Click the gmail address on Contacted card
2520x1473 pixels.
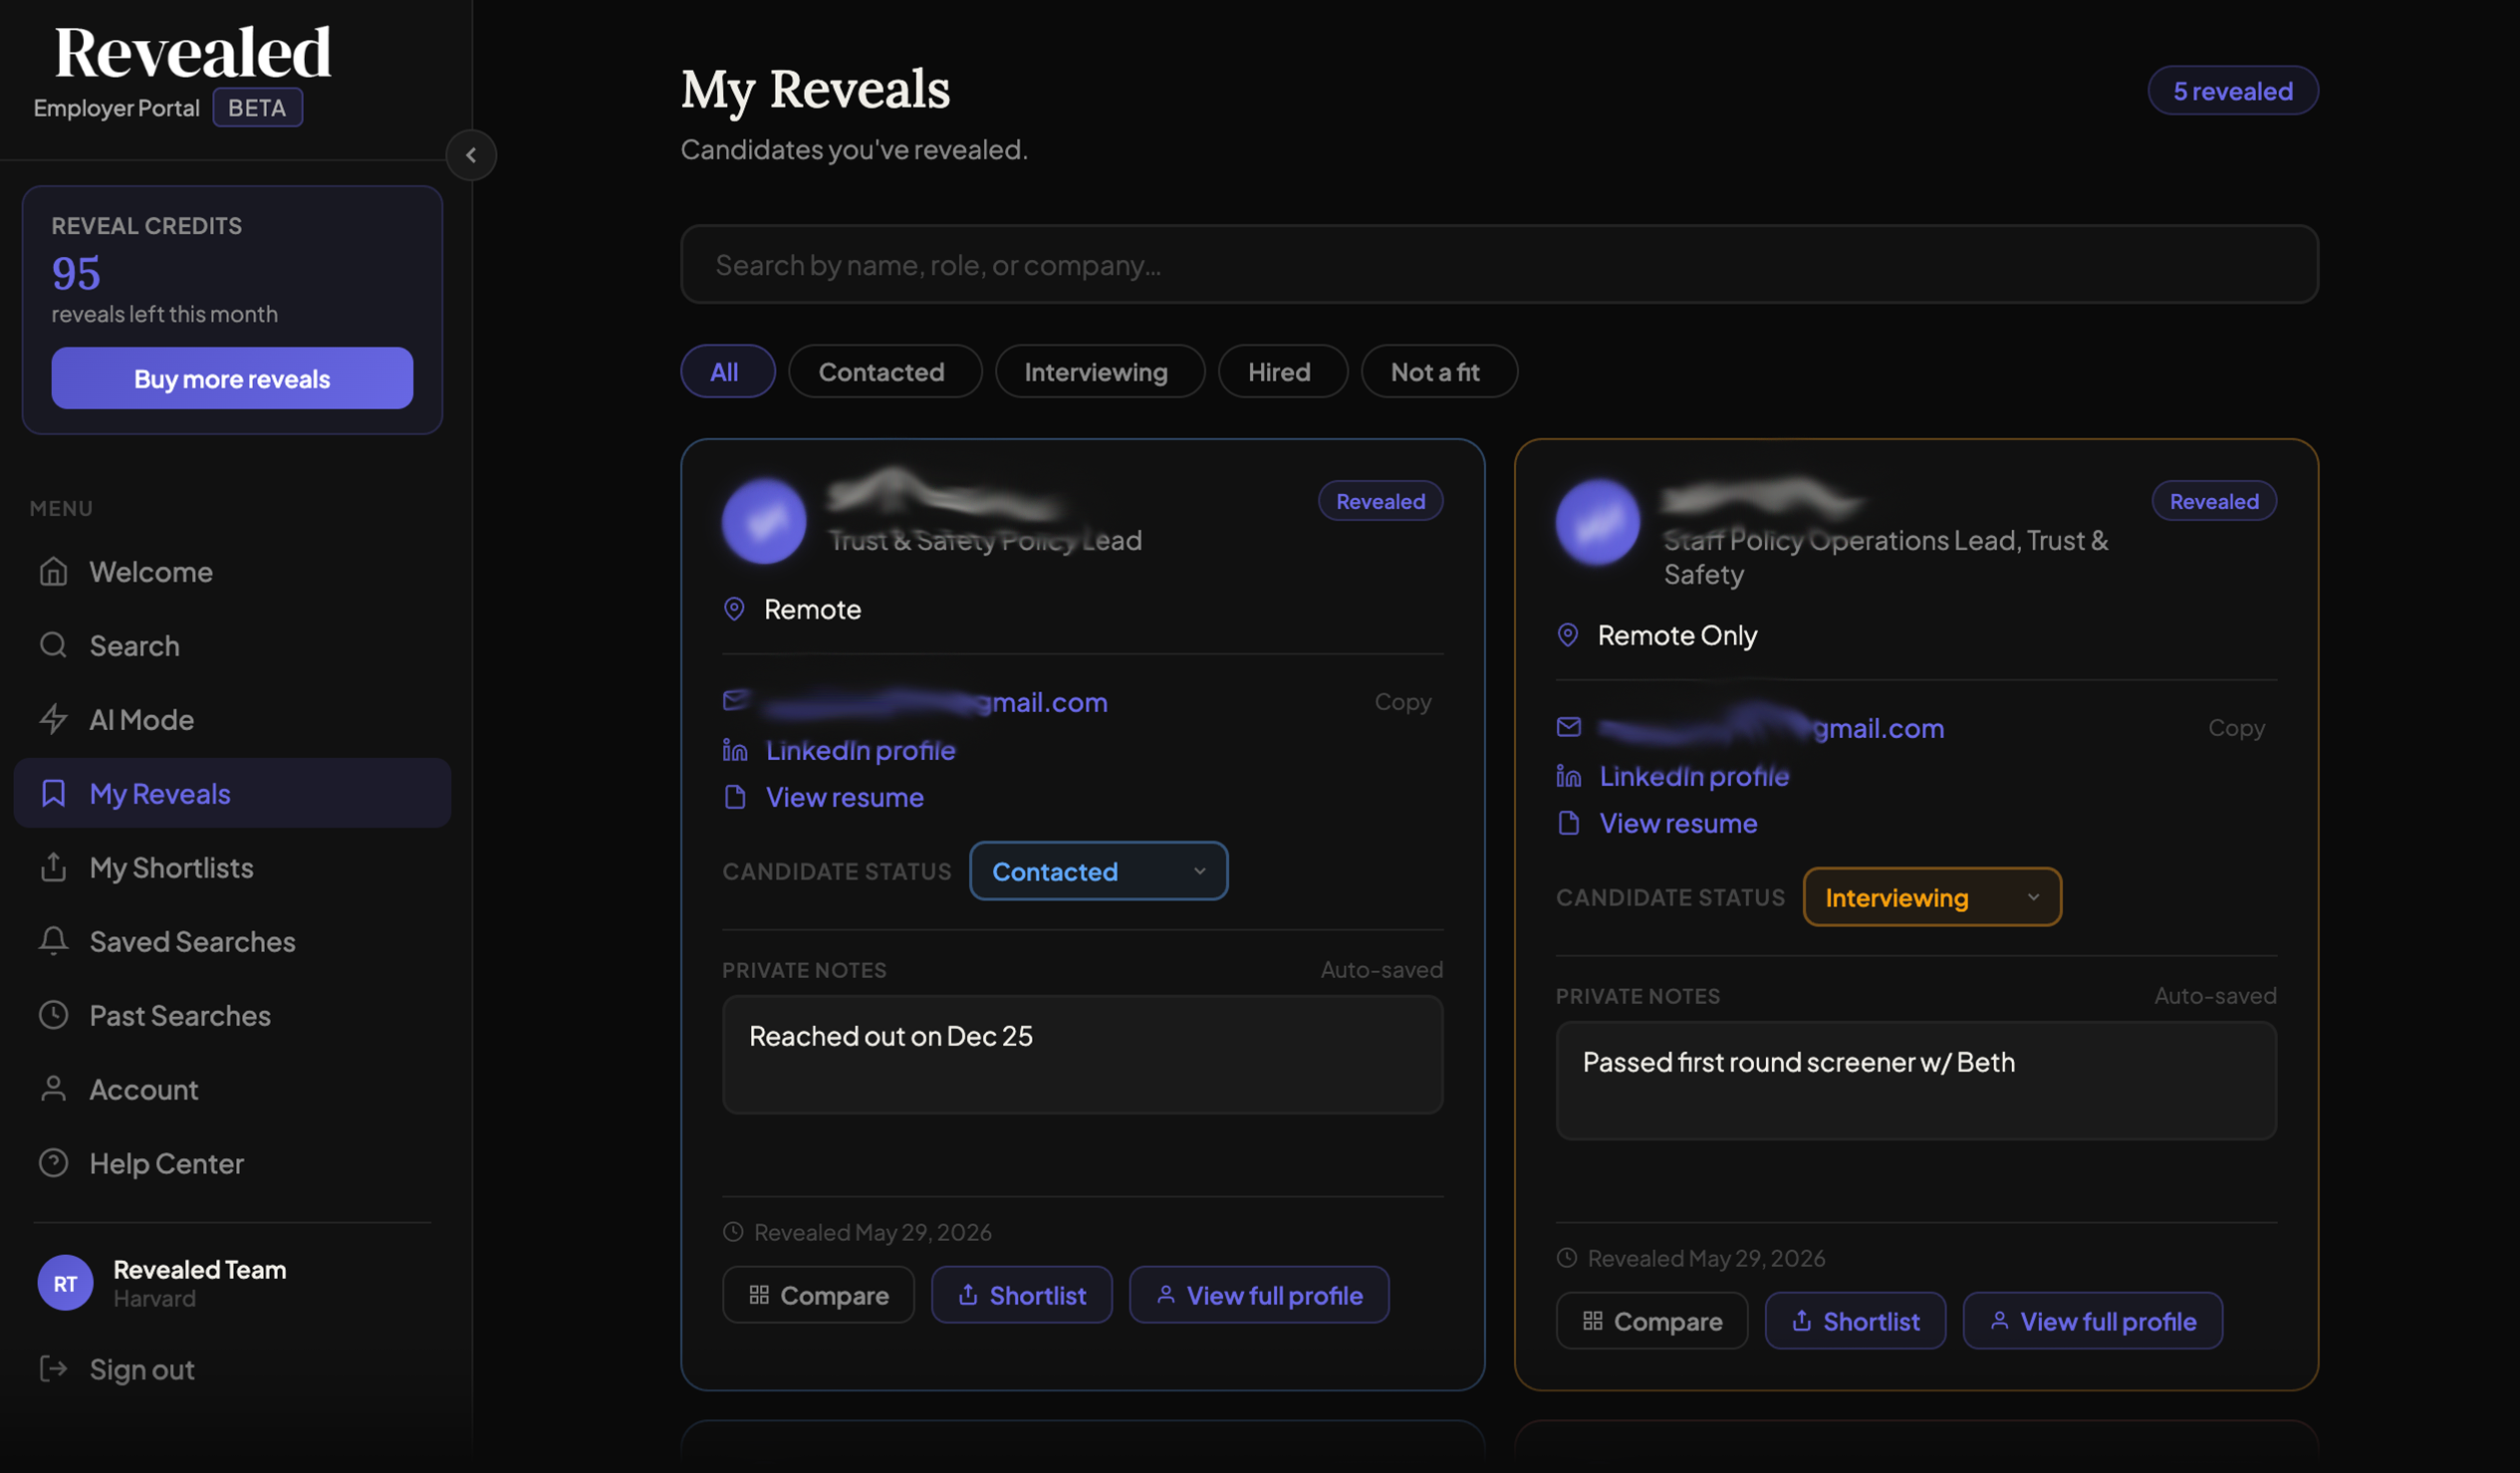tap(935, 702)
